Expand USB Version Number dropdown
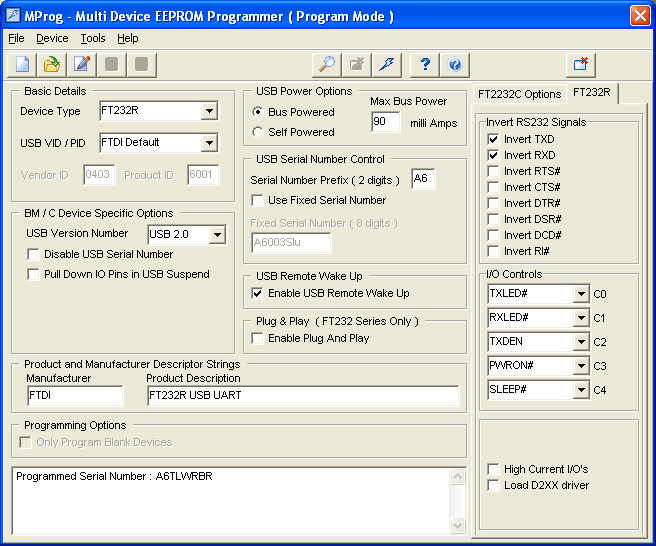The image size is (656, 546). point(217,234)
